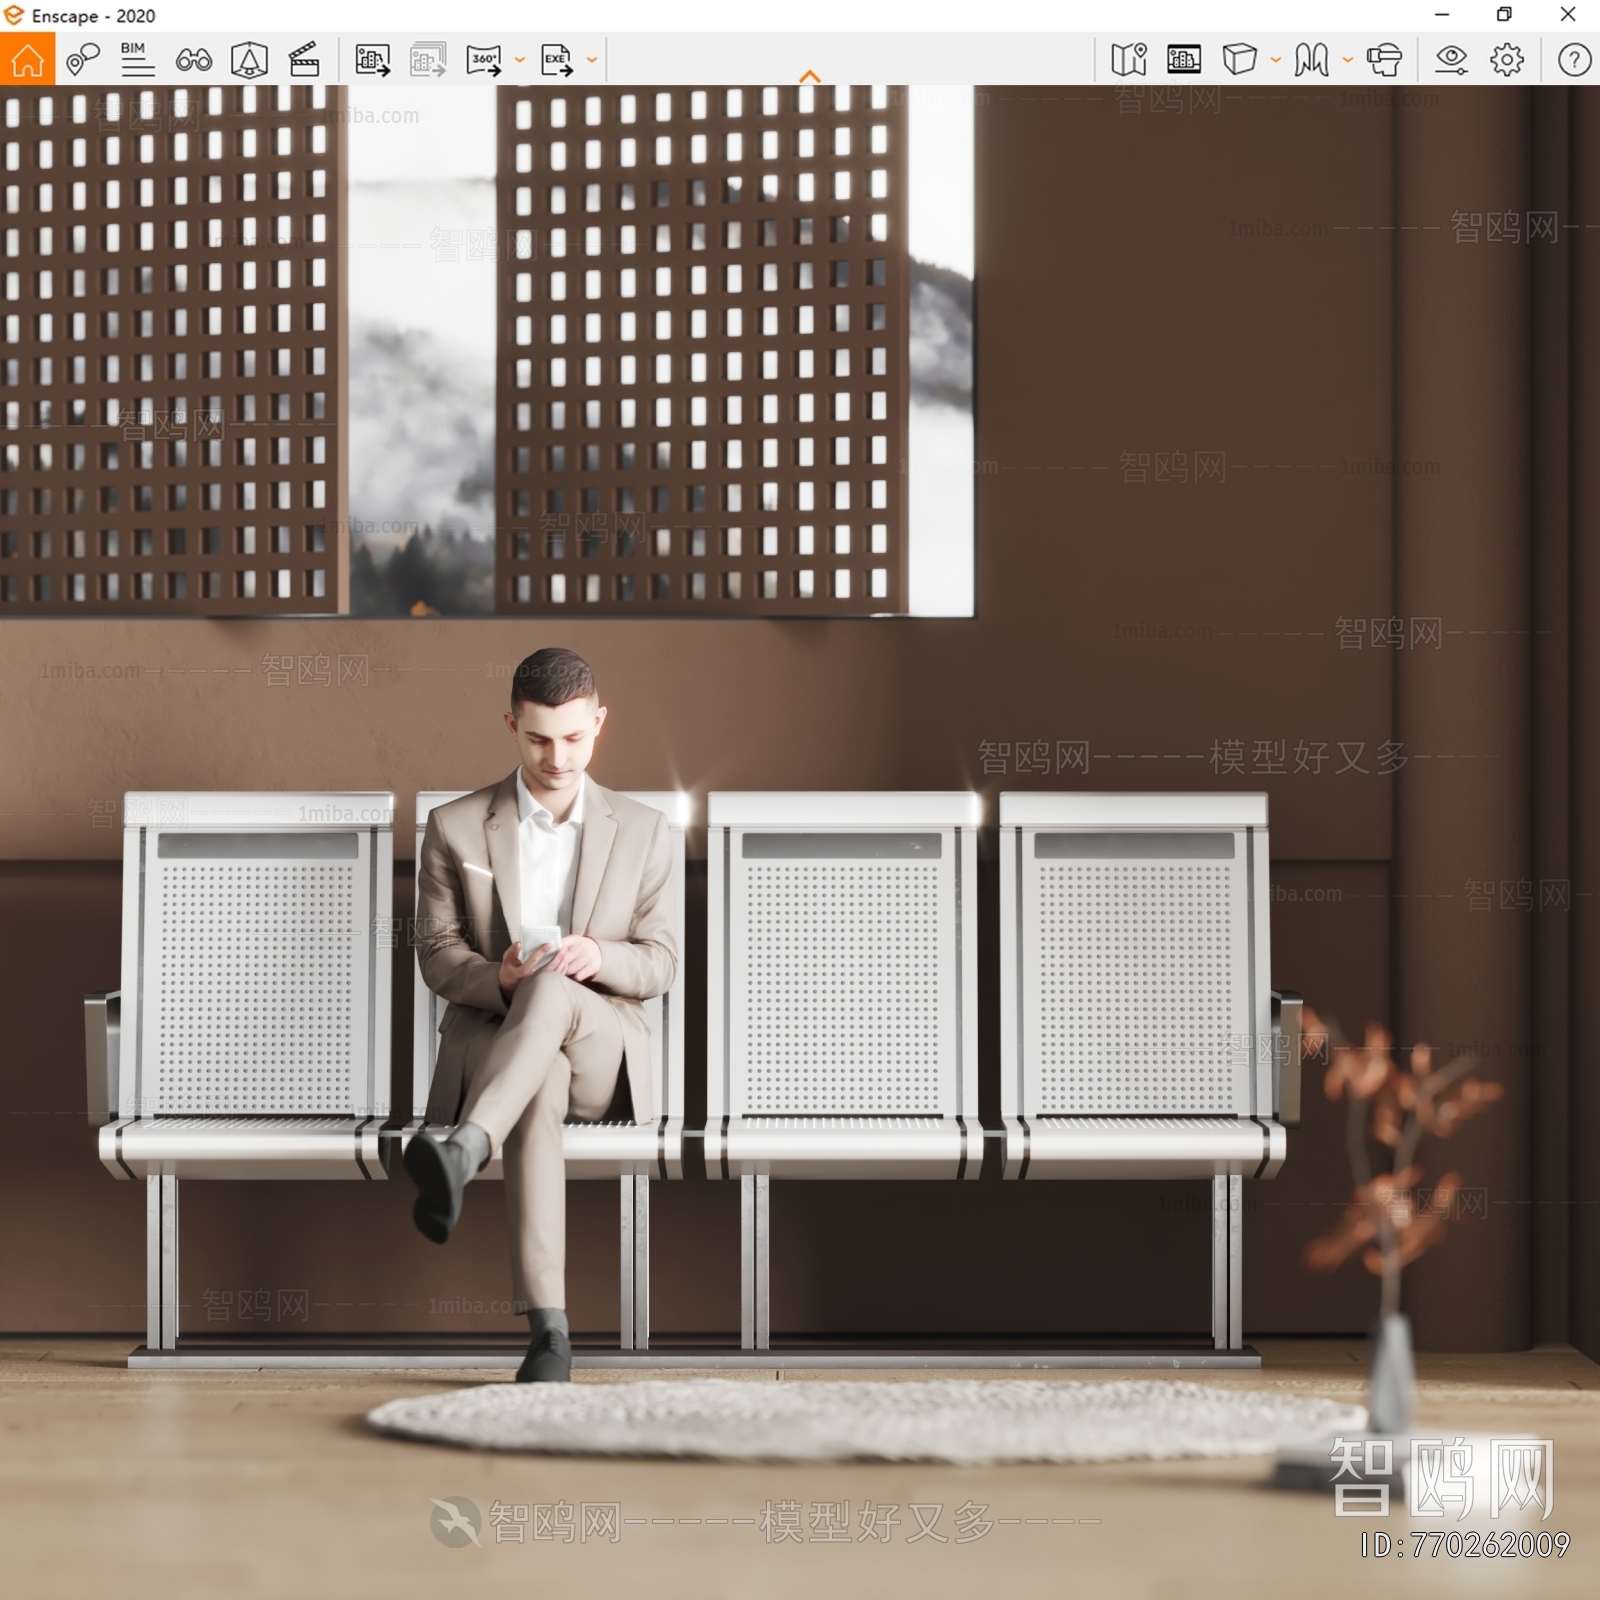Image resolution: width=1600 pixels, height=1600 pixels.
Task: Expand the EXE export dropdown arrow
Action: click(592, 60)
